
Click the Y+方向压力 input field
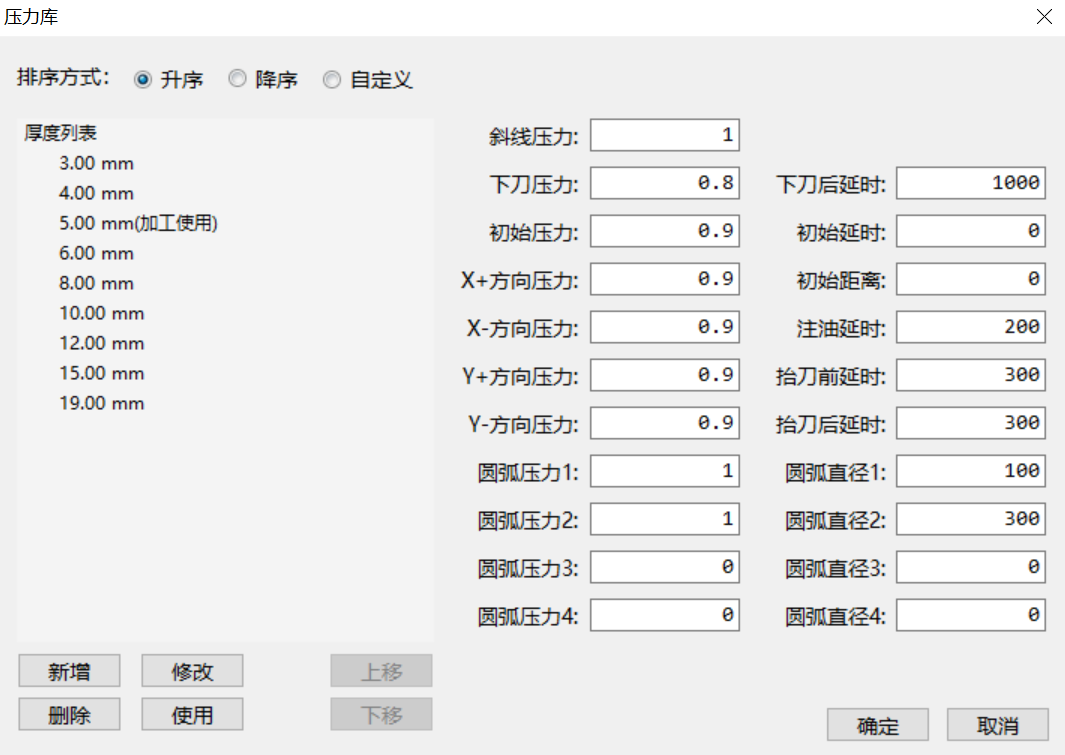click(x=664, y=375)
